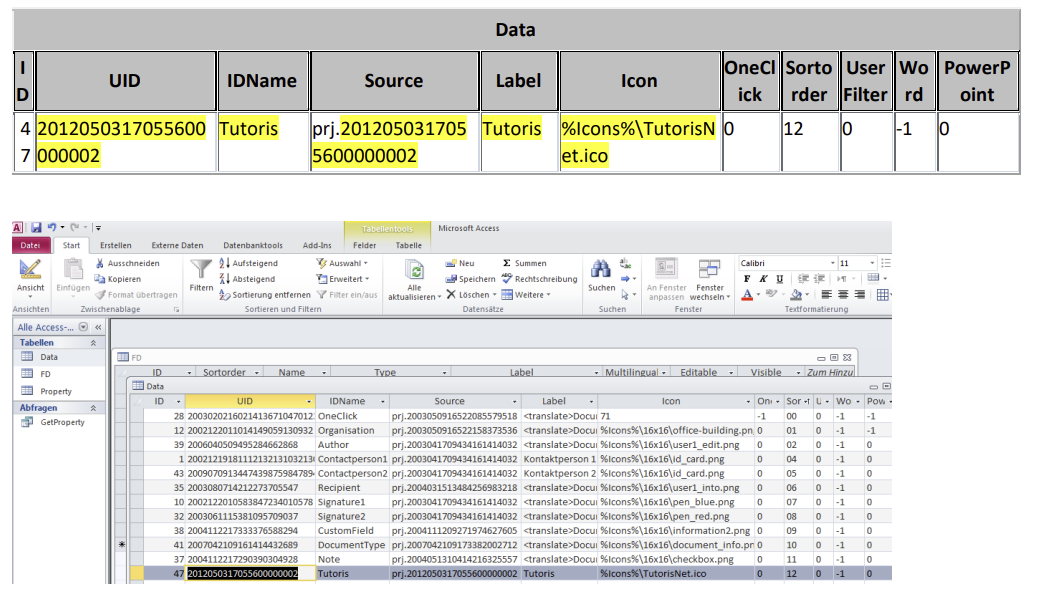
Task: Open the Weitere records dropdown
Action: [526, 294]
